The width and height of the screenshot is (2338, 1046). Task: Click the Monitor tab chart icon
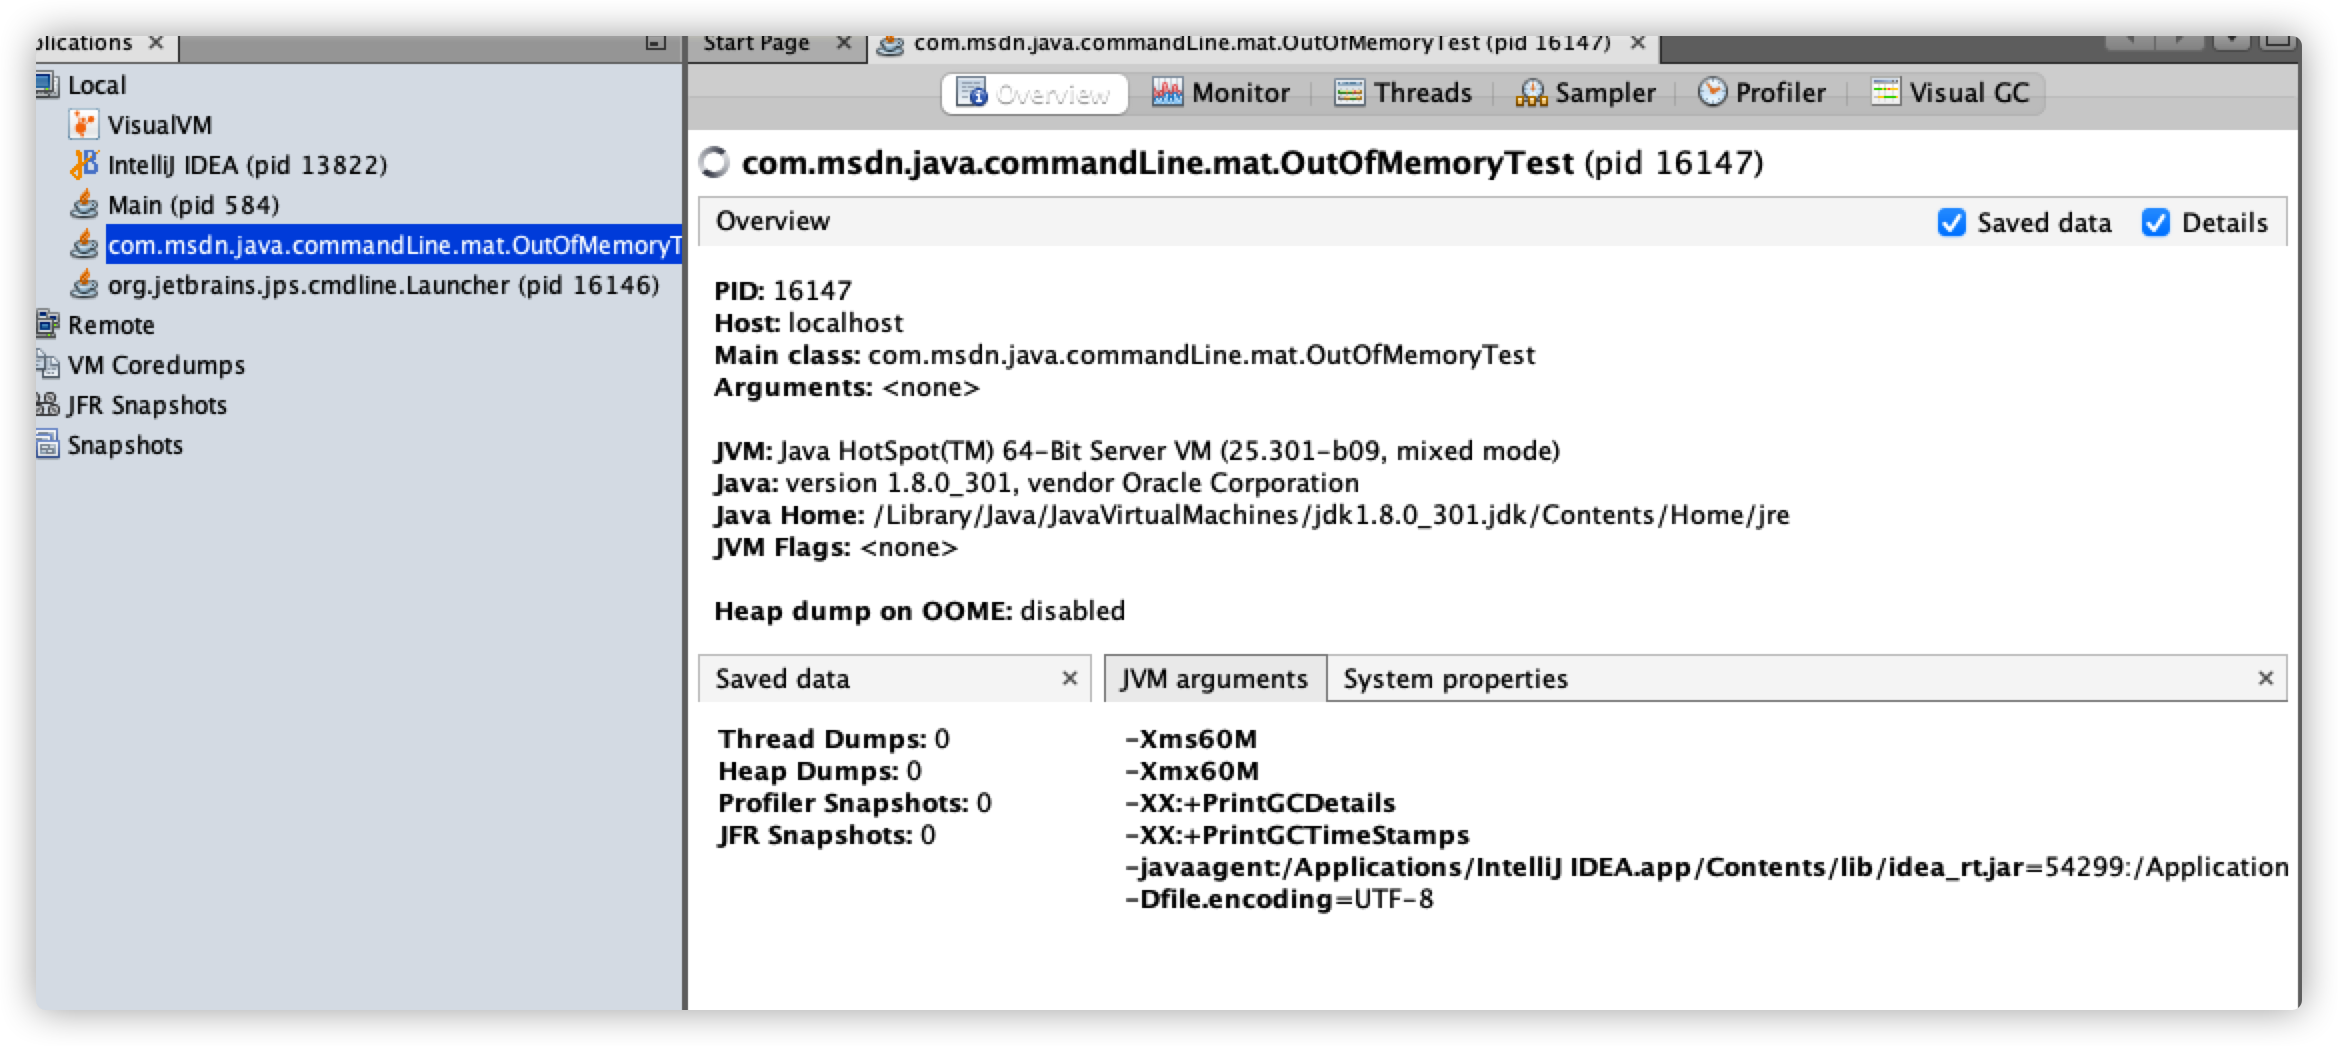point(1167,93)
